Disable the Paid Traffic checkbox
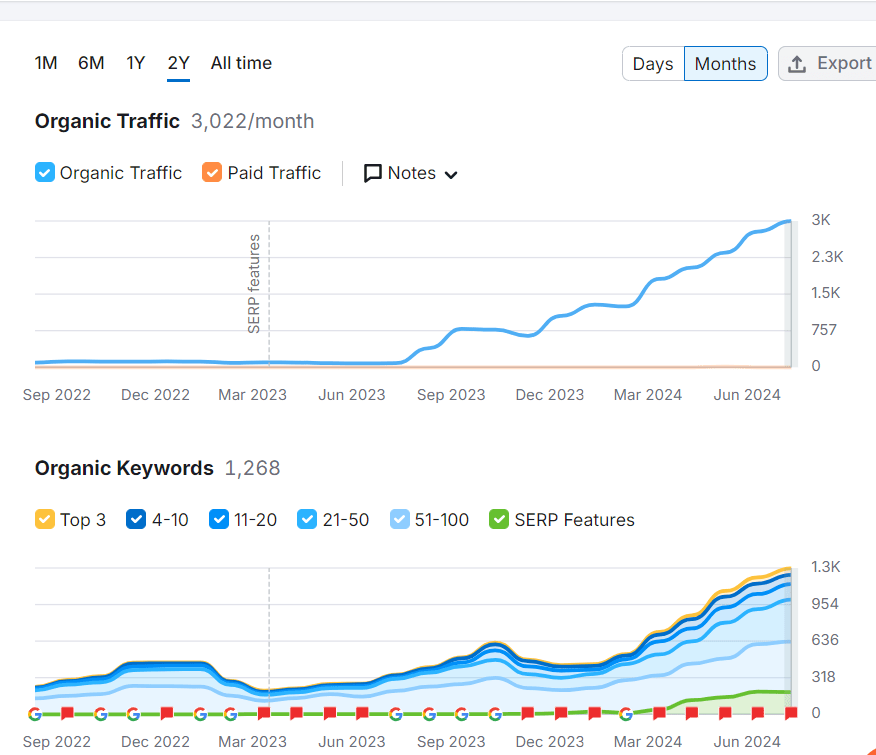Screen dimensions: 876x755 coord(211,173)
